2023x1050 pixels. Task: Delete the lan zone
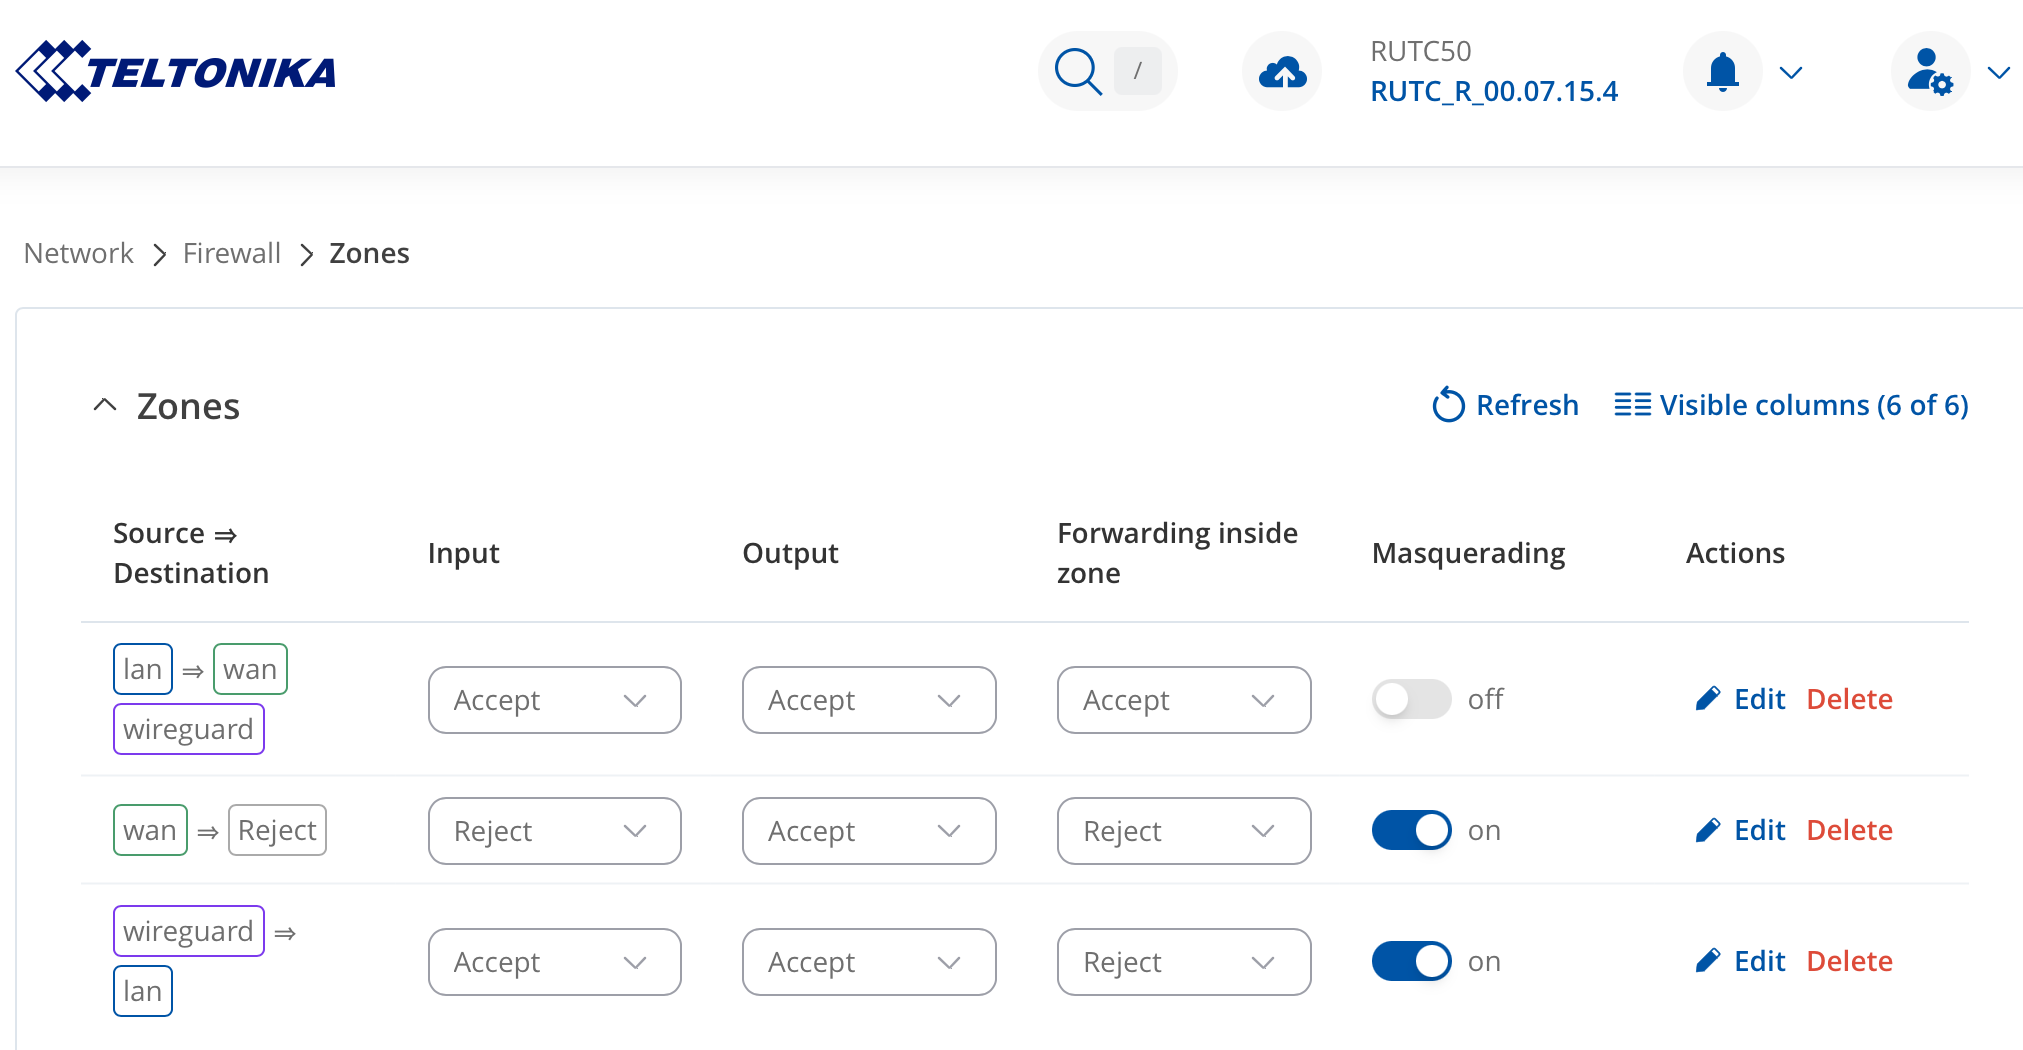(x=1849, y=699)
